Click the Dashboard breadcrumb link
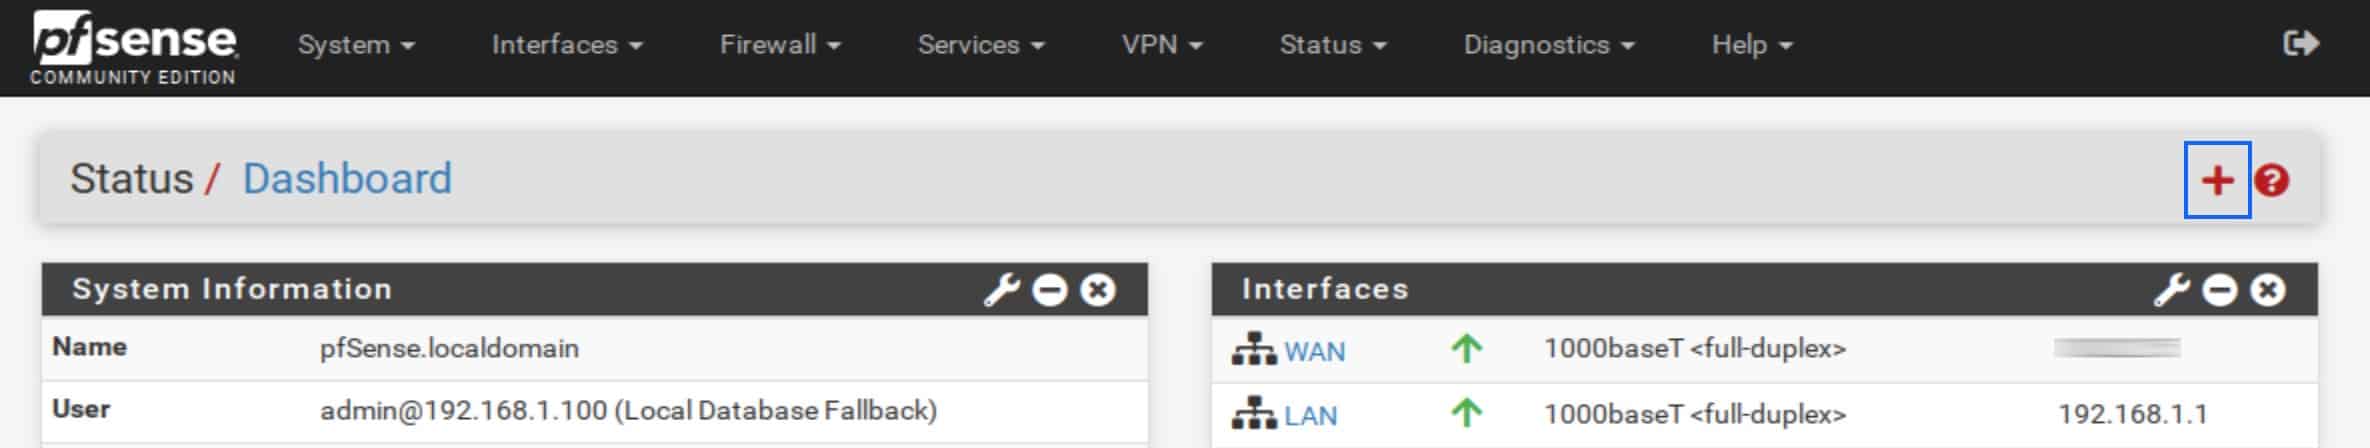The height and width of the screenshot is (448, 2370). (347, 179)
